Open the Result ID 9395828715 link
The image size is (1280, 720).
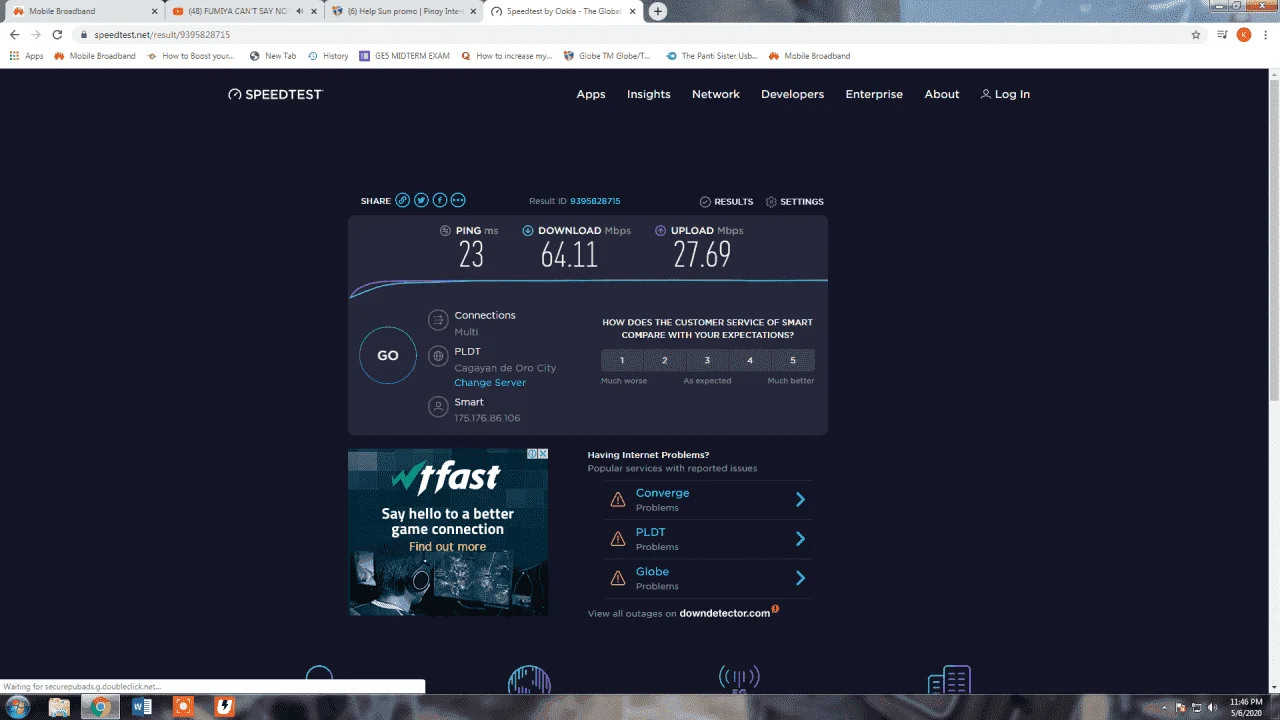(x=595, y=201)
